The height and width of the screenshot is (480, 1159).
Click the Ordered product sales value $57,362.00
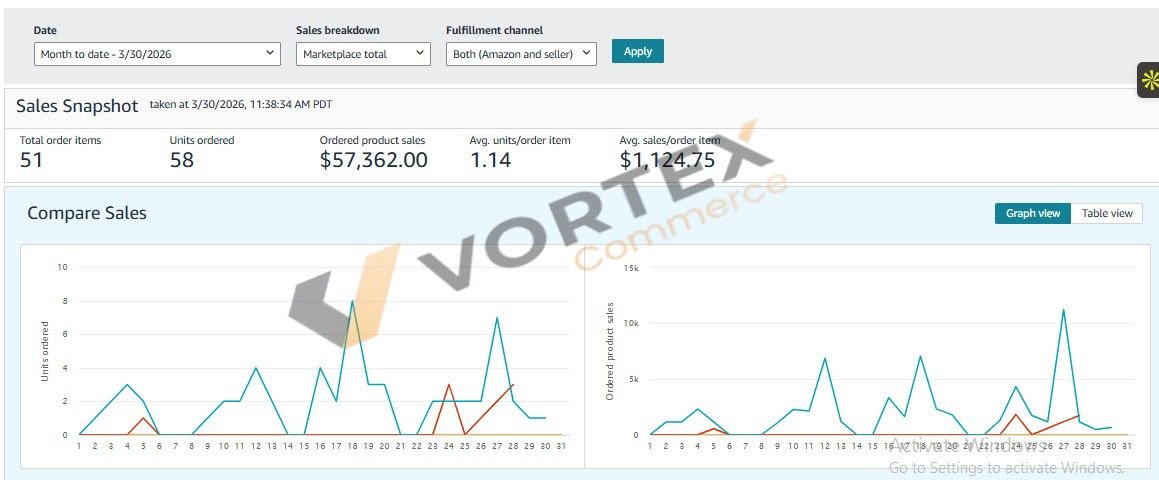[x=373, y=160]
